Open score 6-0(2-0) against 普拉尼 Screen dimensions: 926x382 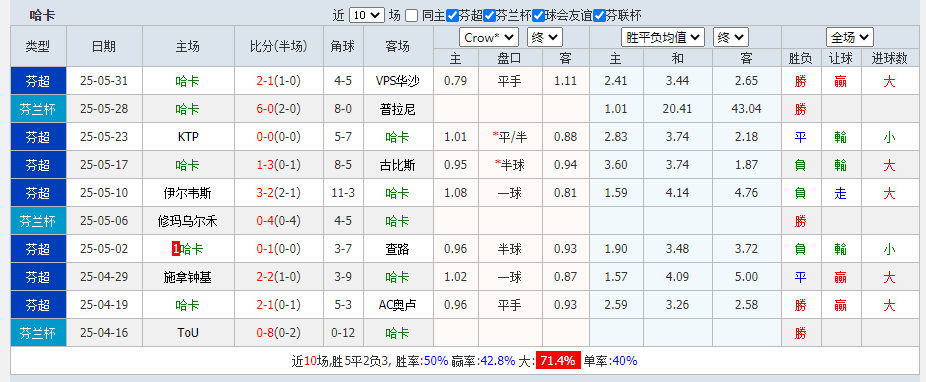click(279, 109)
